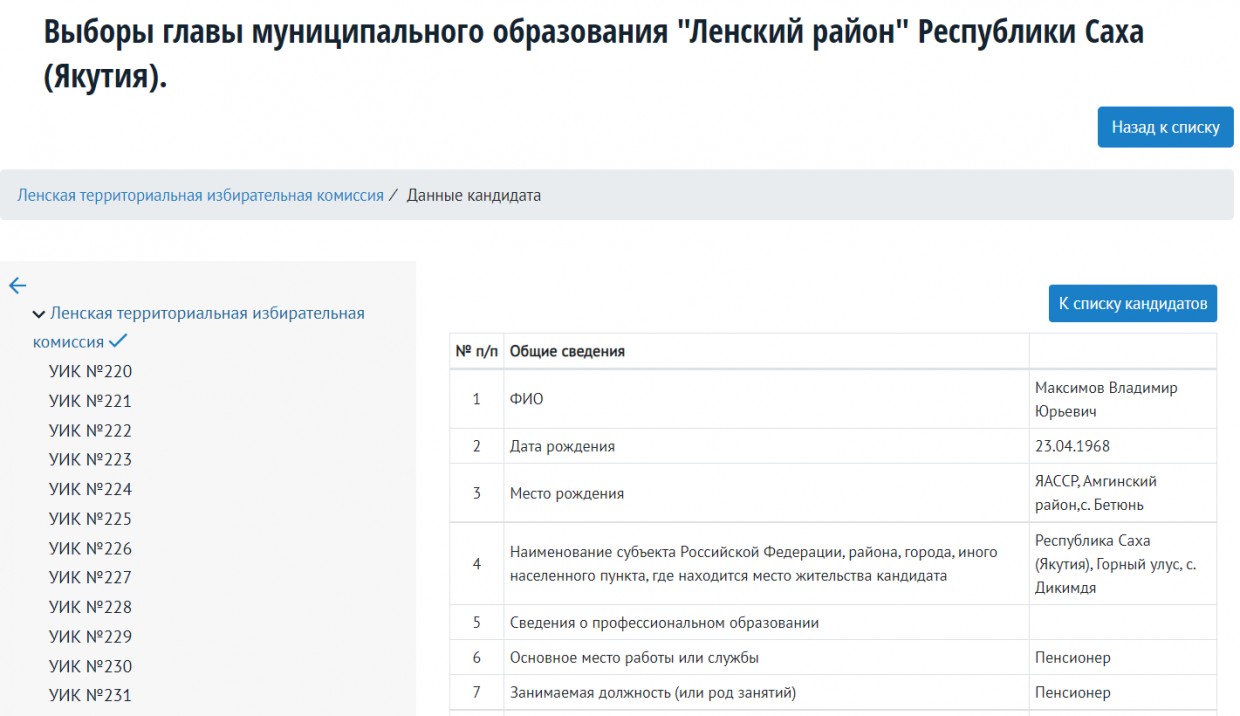Click the back arrow icon in sidebar
The width and height of the screenshot is (1240, 716).
(x=17, y=286)
